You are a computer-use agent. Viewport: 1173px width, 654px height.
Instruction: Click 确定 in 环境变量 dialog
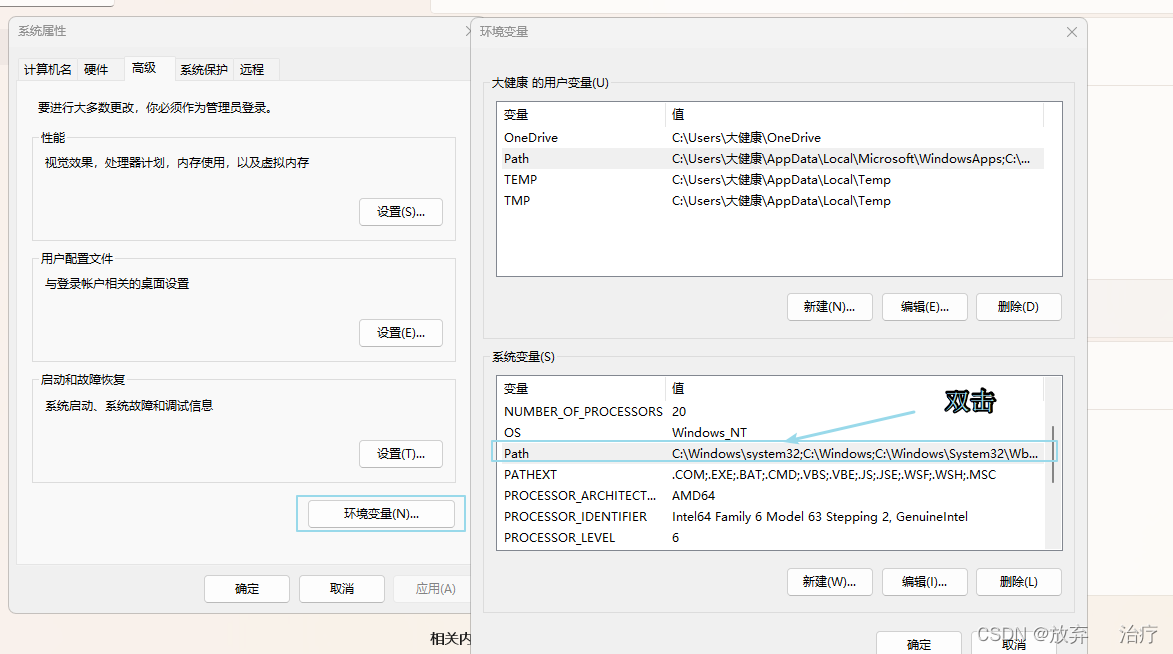tap(919, 644)
